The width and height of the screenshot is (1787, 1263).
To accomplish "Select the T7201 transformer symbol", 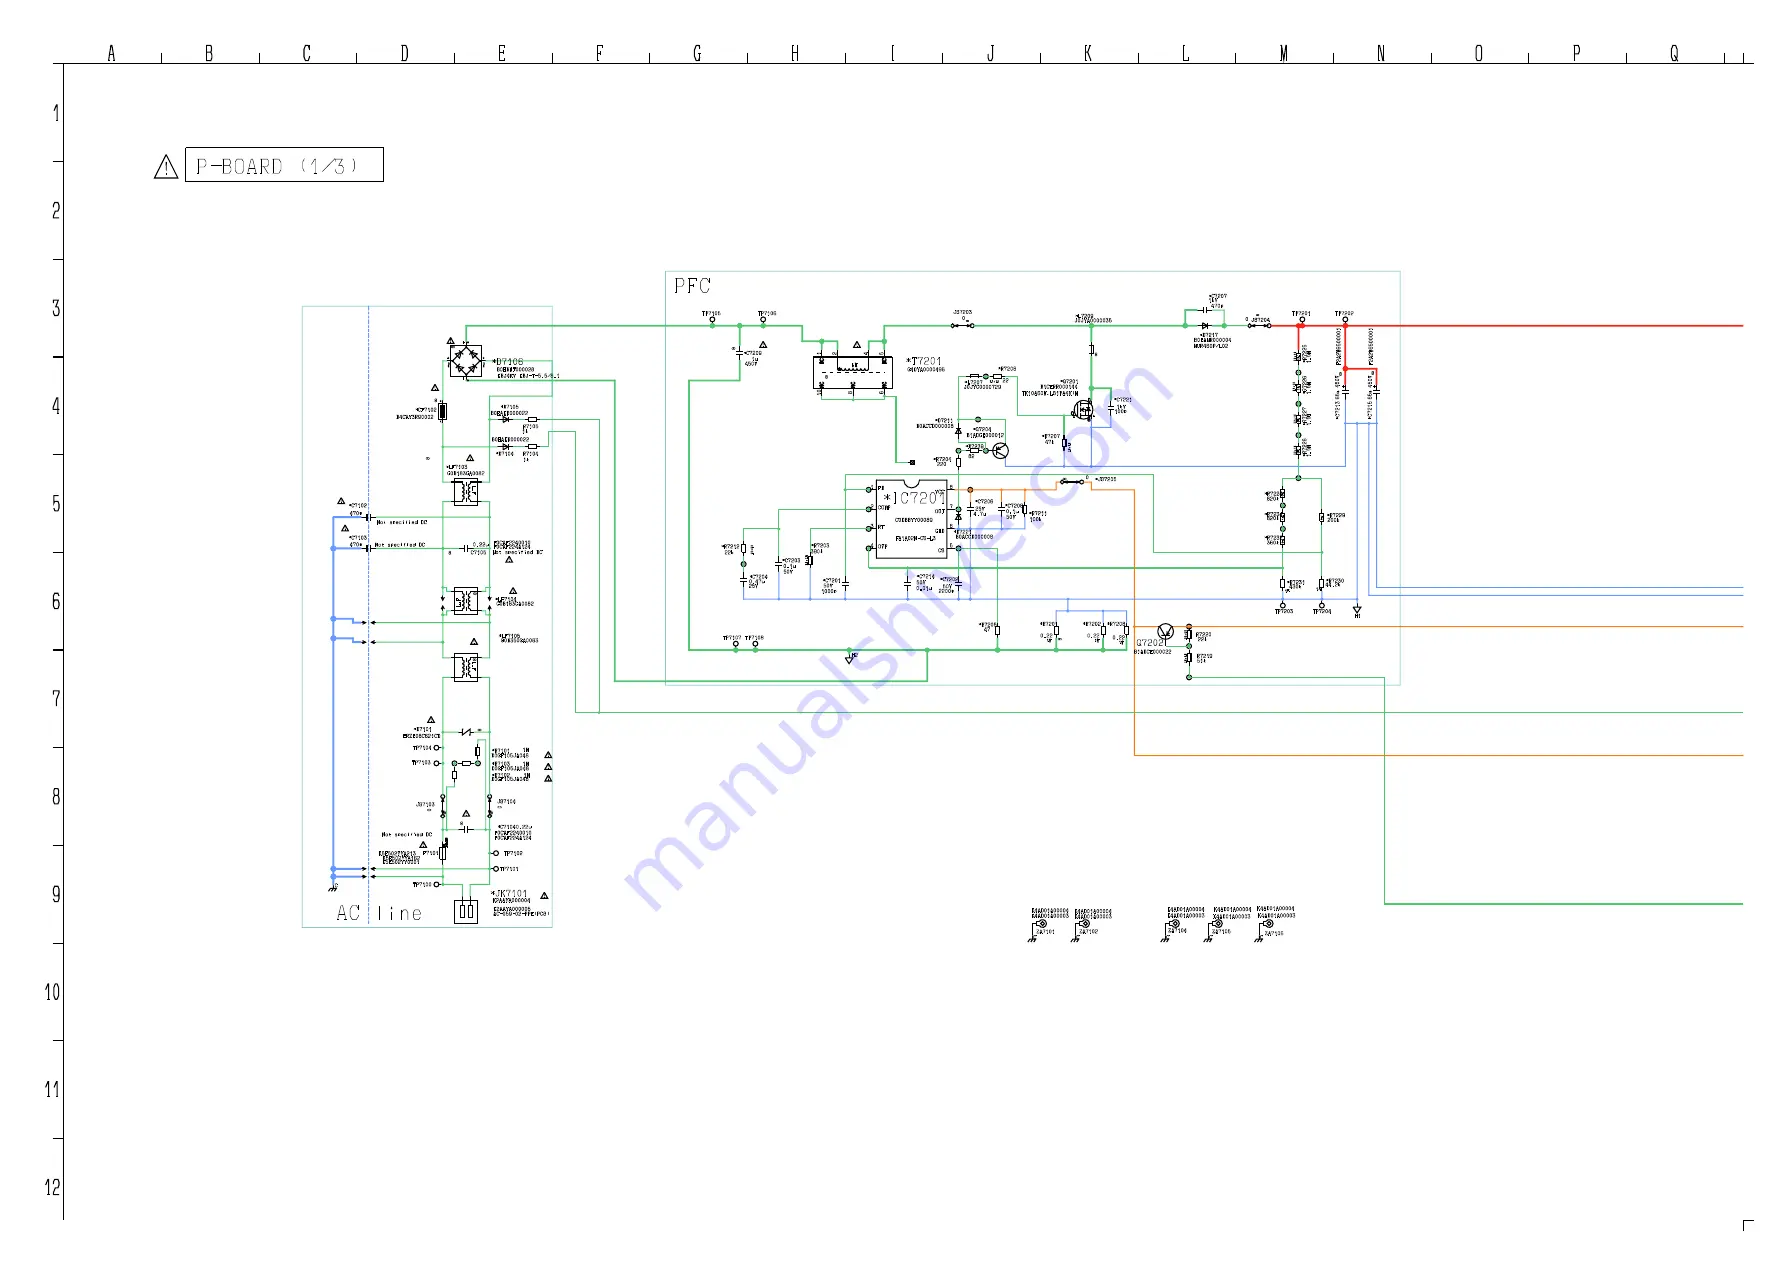I will click(852, 373).
